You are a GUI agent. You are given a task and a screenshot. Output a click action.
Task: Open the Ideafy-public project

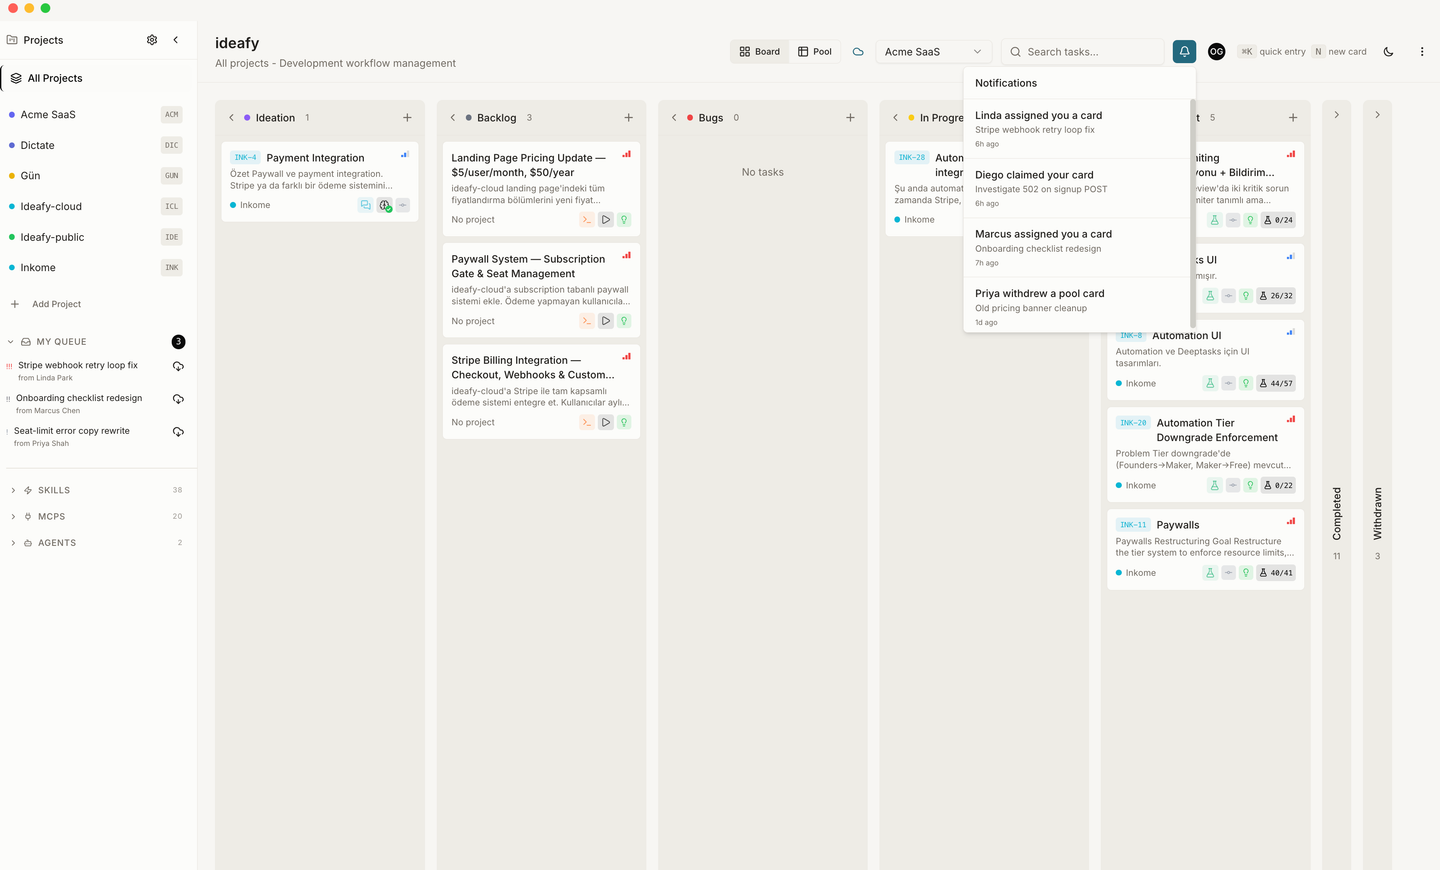pyautogui.click(x=96, y=237)
